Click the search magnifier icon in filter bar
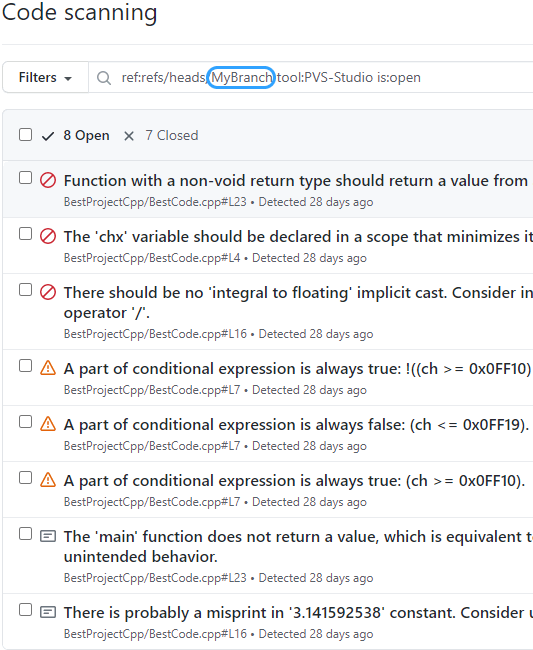 tap(104, 78)
